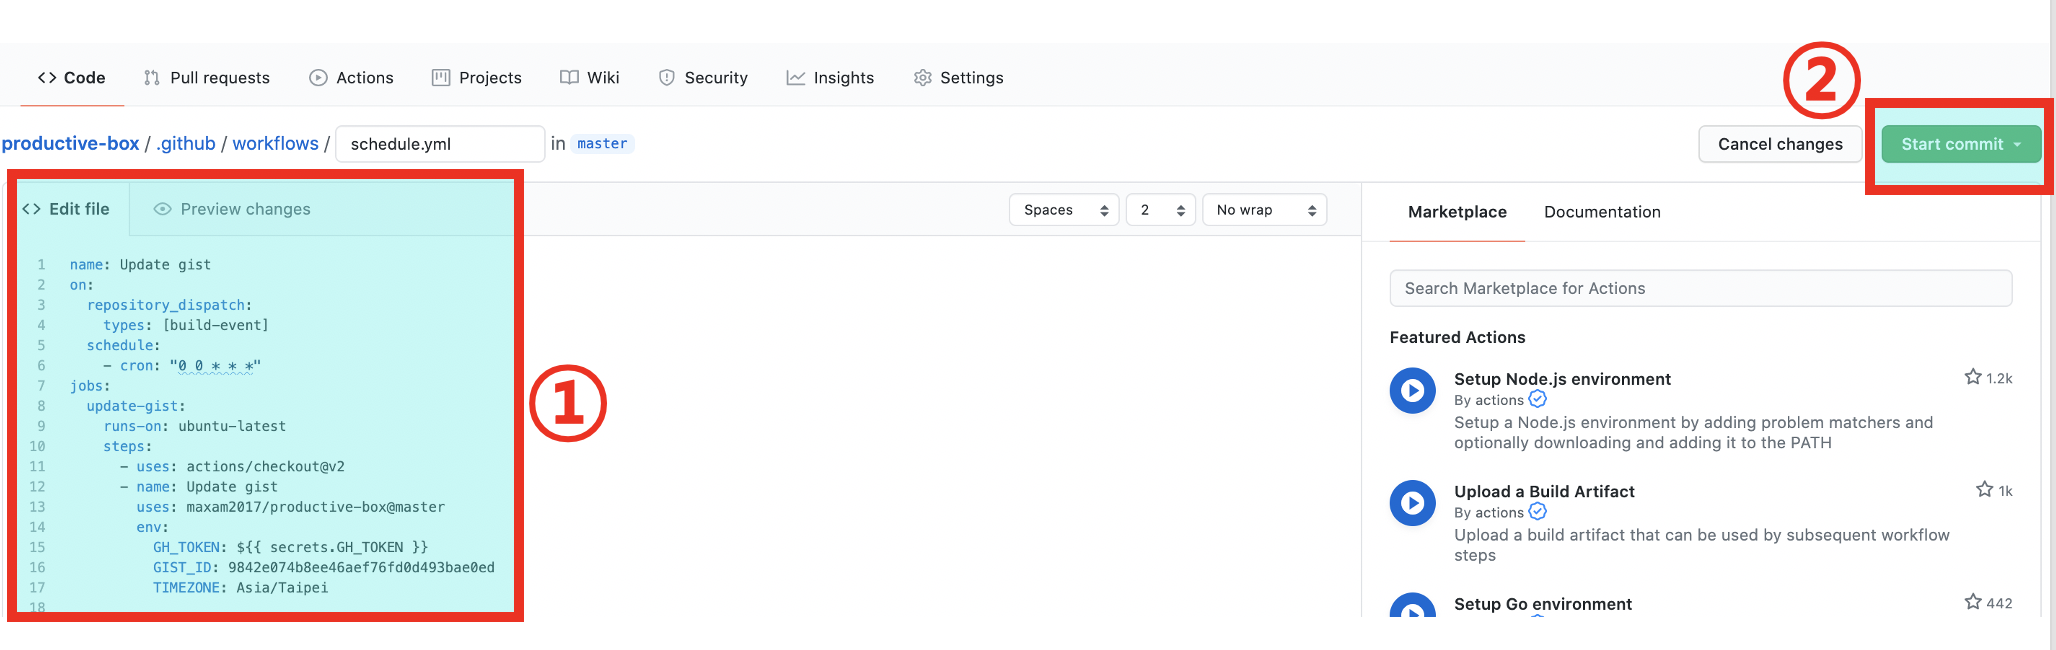The height and width of the screenshot is (650, 2056).
Task: Open the Code tab
Action: pos(71,78)
